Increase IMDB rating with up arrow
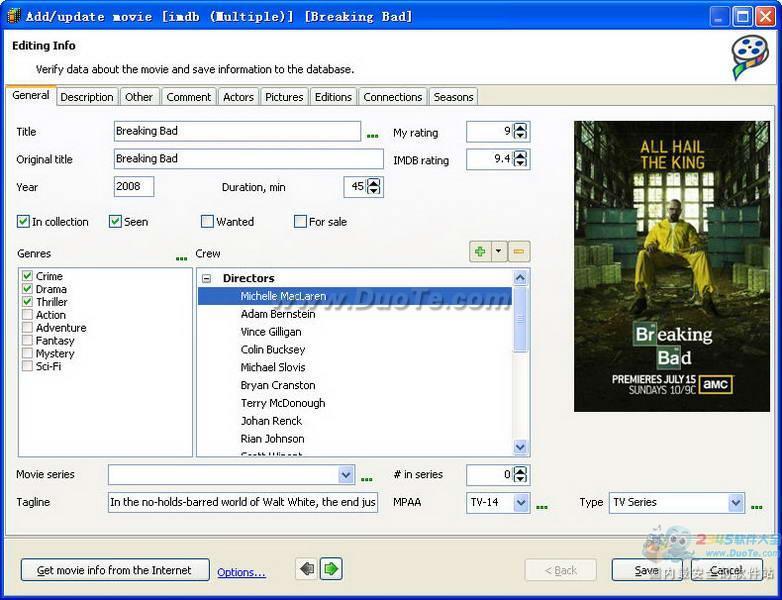This screenshot has width=782, height=600. 520,155
